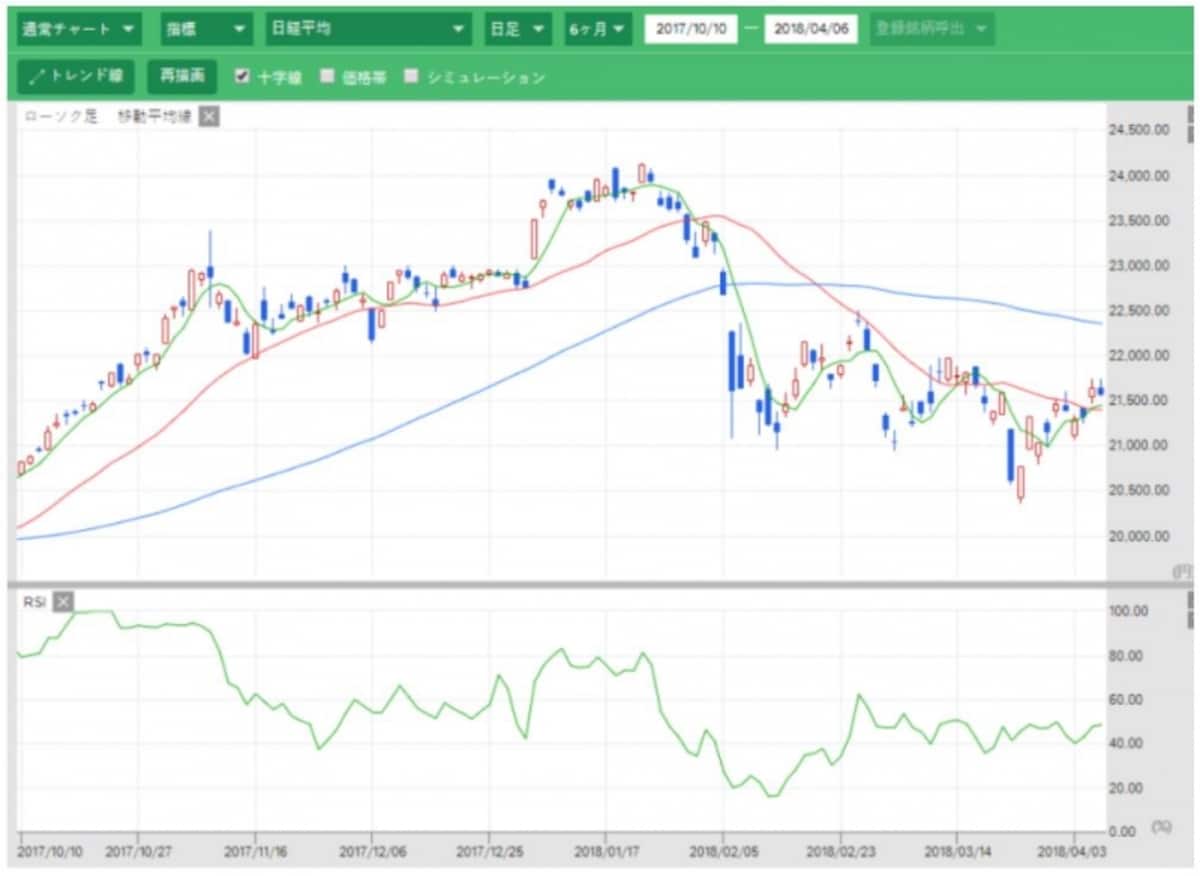1200x876 pixels.
Task: Click the upper handle at RSI panel's right edge
Action: coord(1190,601)
